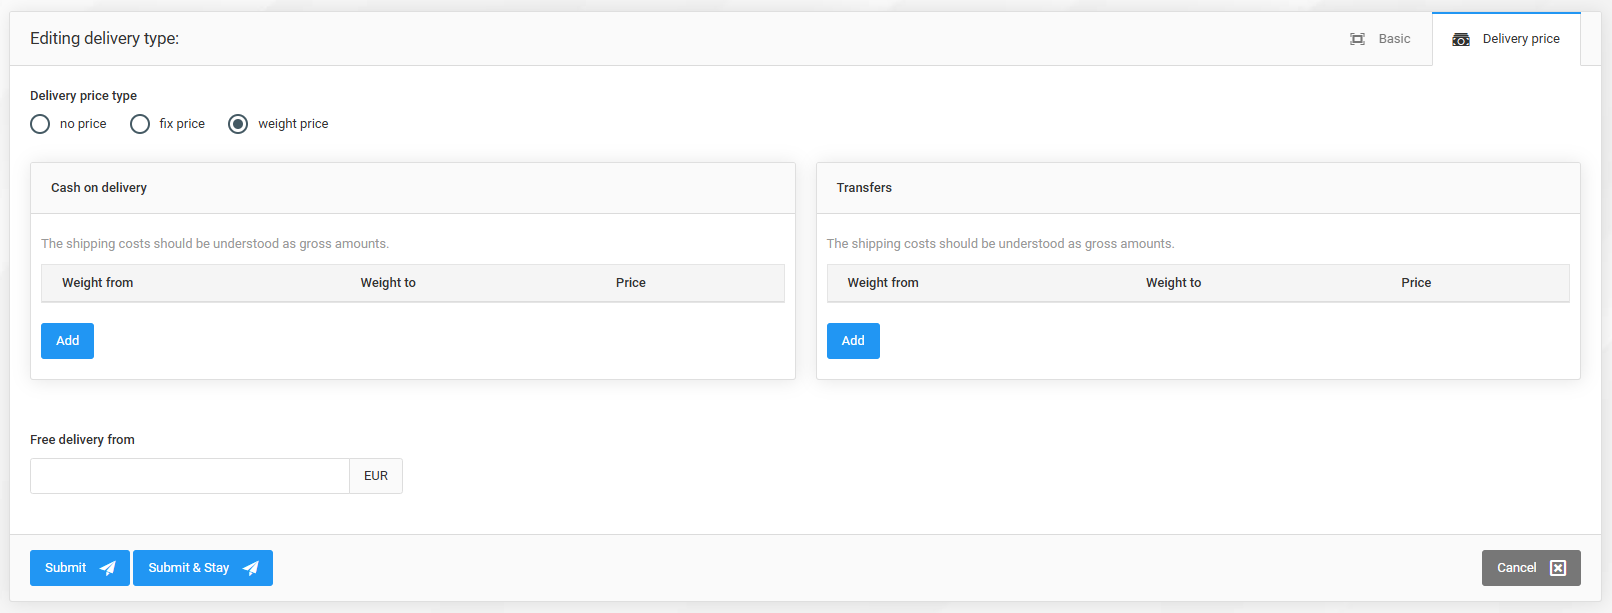Click the X icon on the Cancel button
Screen dimensions: 1612x613
[1557, 568]
